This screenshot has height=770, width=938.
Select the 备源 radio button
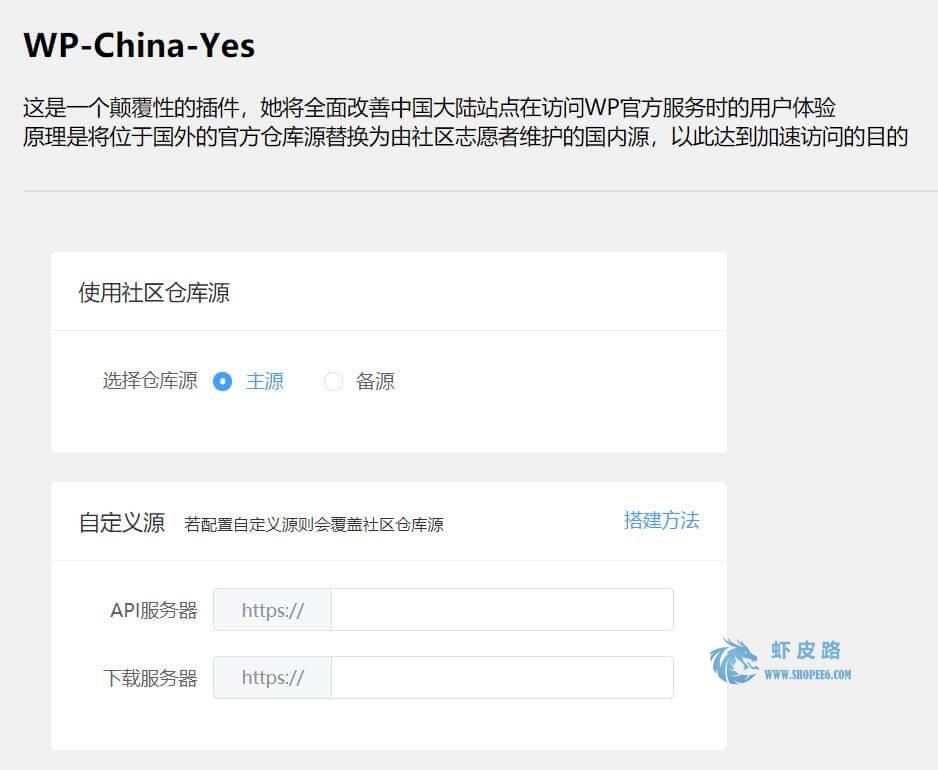point(333,381)
